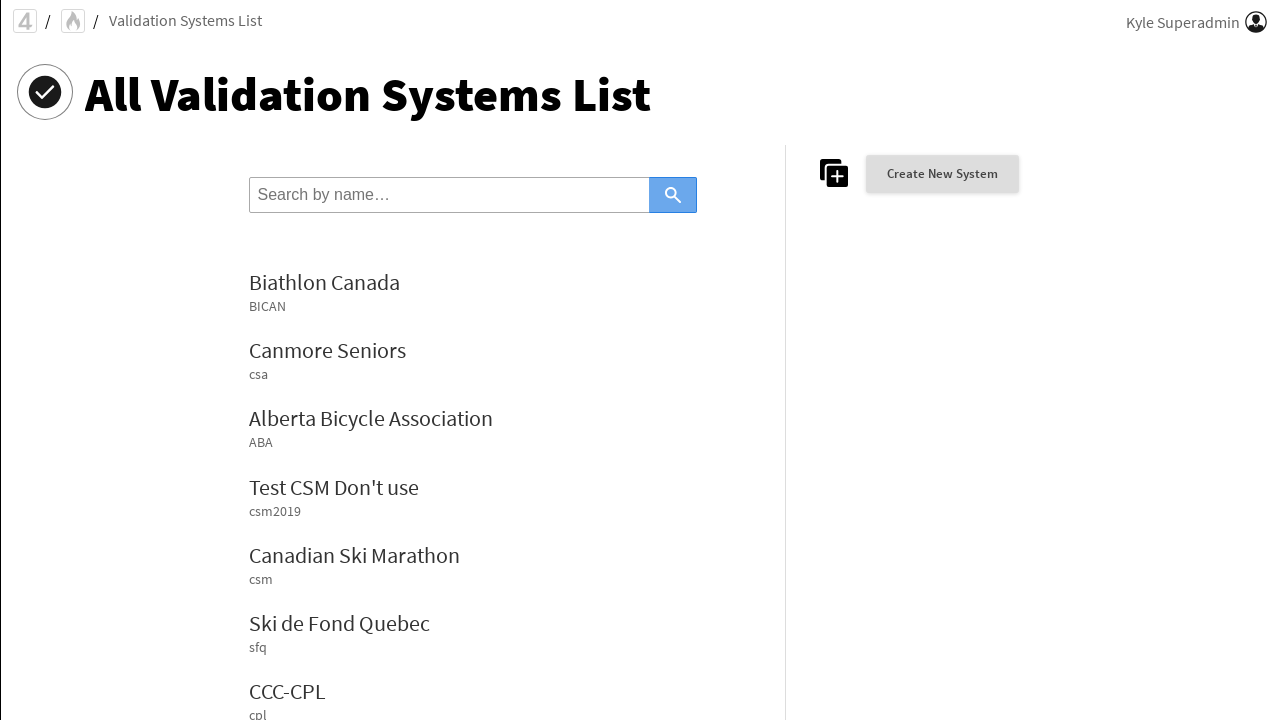
Task: Click the add-new-system plus icon
Action: (834, 173)
